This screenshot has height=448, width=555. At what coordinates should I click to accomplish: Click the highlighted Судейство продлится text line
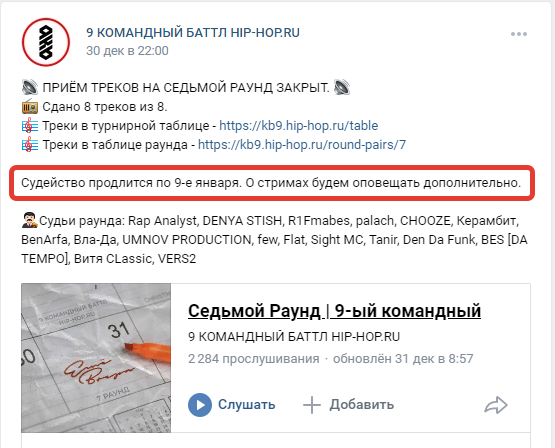(x=271, y=183)
